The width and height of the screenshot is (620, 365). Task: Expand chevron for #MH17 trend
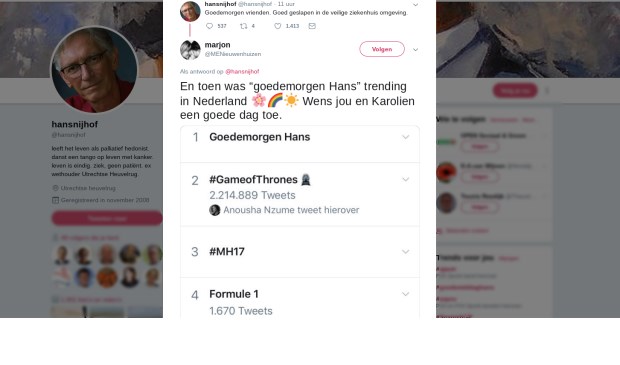pyautogui.click(x=405, y=252)
